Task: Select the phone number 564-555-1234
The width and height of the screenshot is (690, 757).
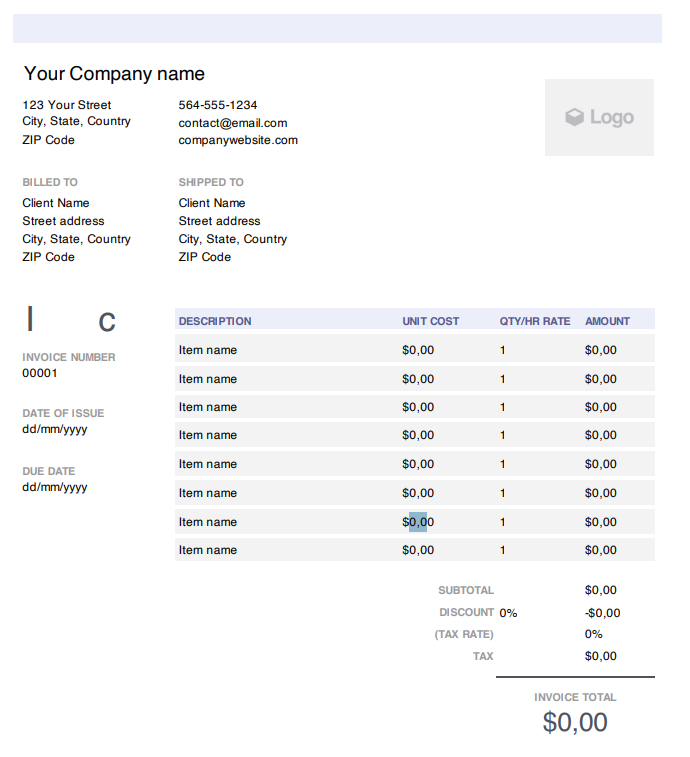Action: click(218, 105)
